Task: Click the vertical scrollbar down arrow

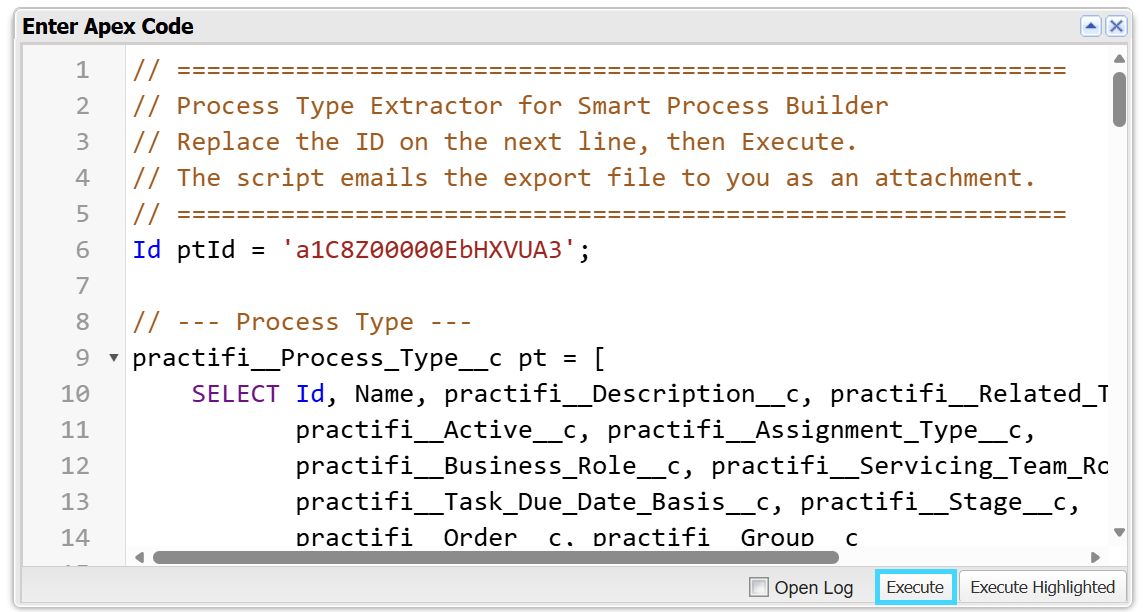Action: (x=1120, y=533)
